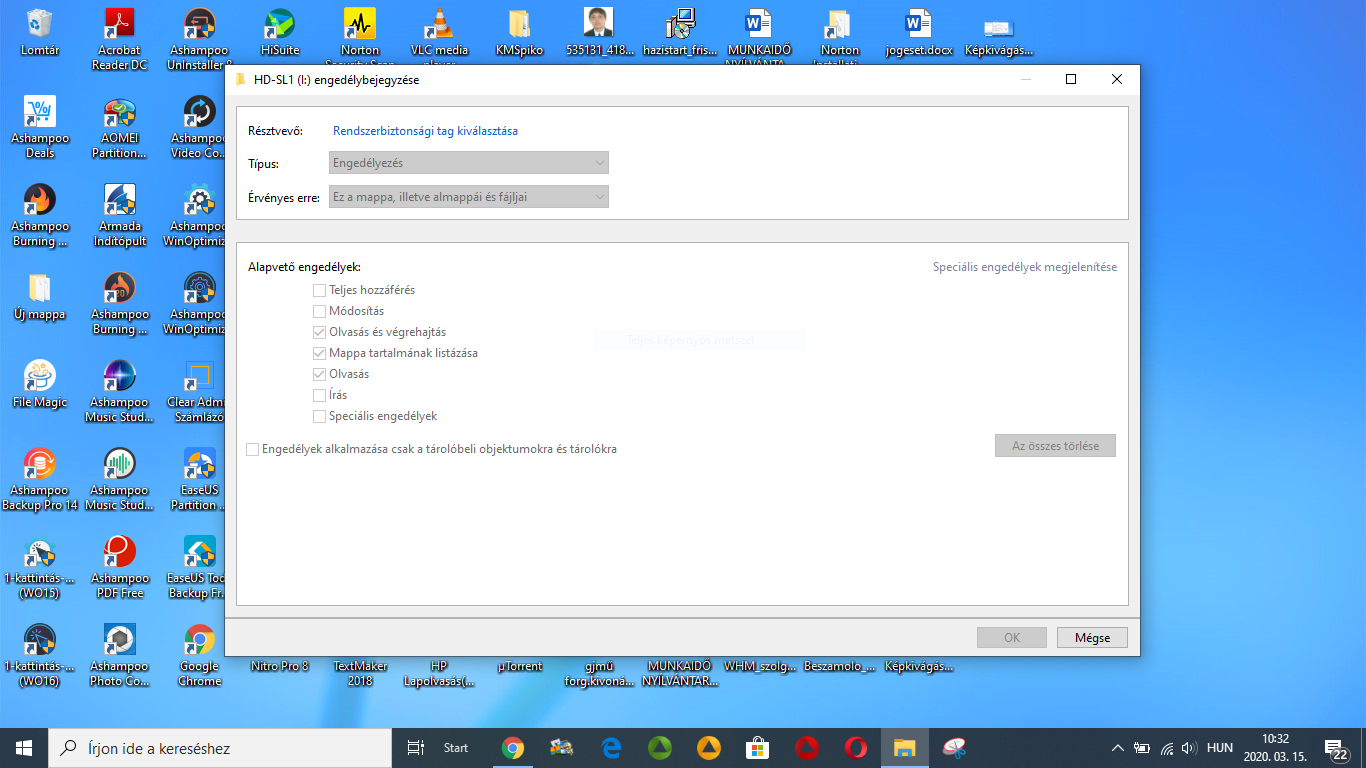Image resolution: width=1366 pixels, height=768 pixels.
Task: Select the hazistart_fris installer icon
Action: pos(680,31)
